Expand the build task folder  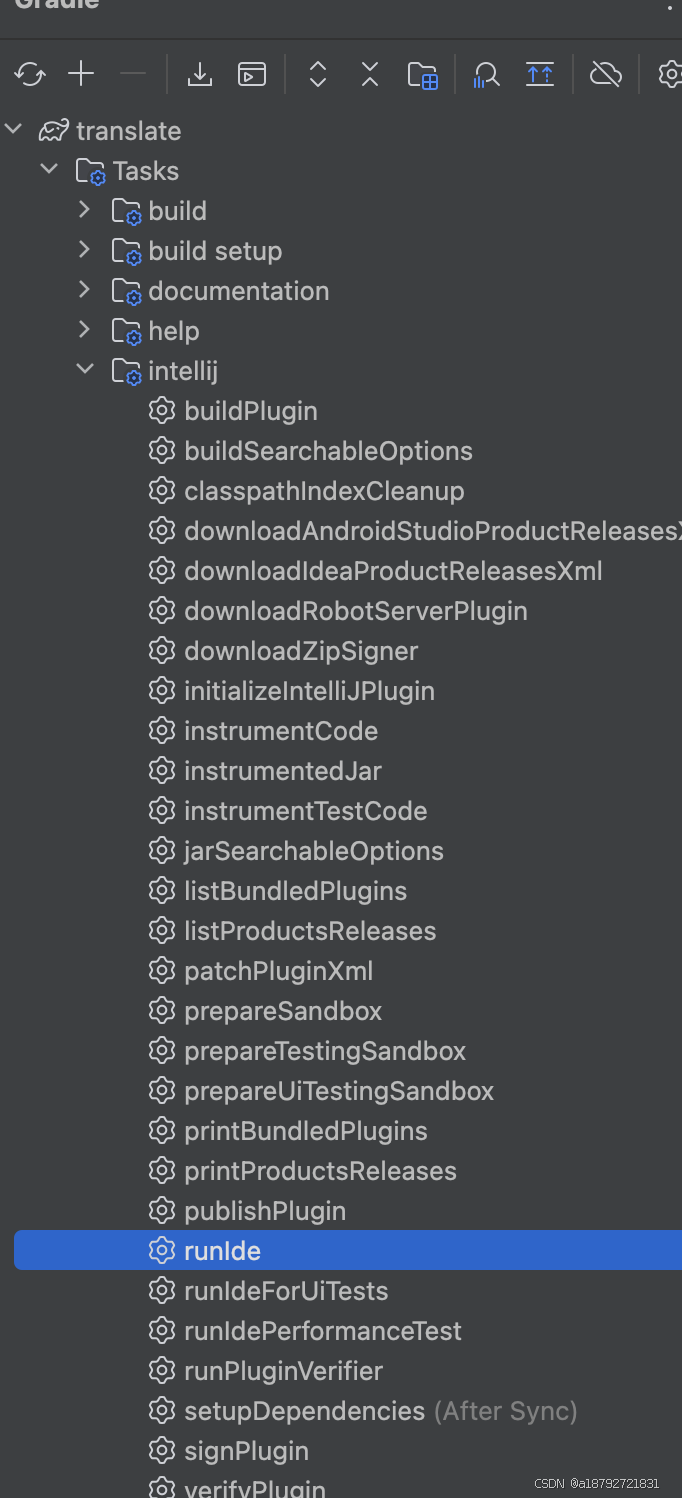(84, 210)
